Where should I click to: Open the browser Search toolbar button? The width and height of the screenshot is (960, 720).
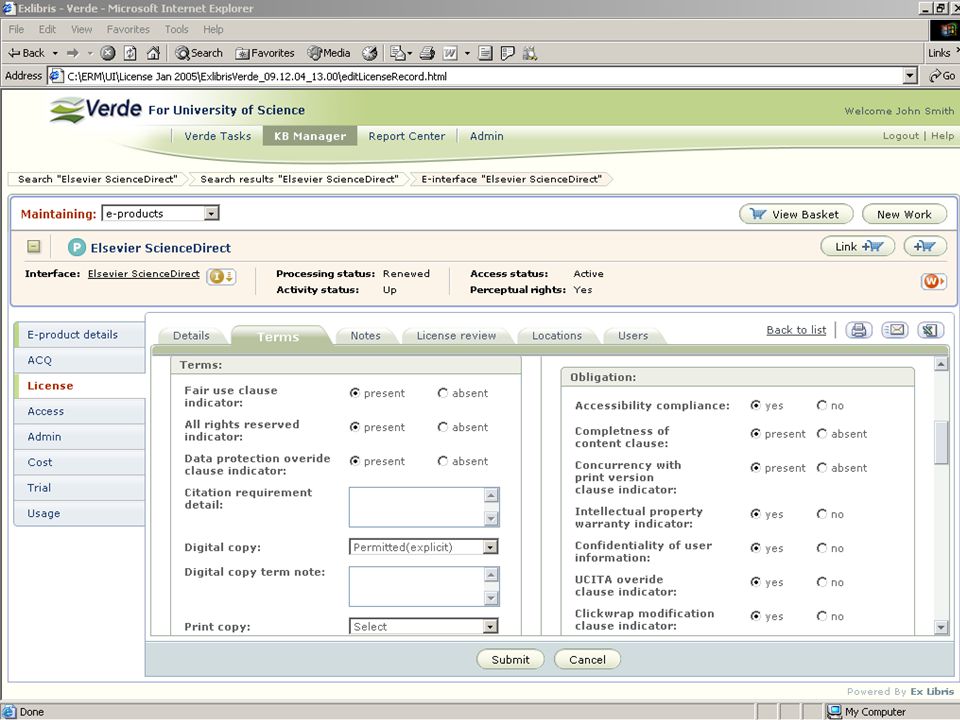[198, 53]
